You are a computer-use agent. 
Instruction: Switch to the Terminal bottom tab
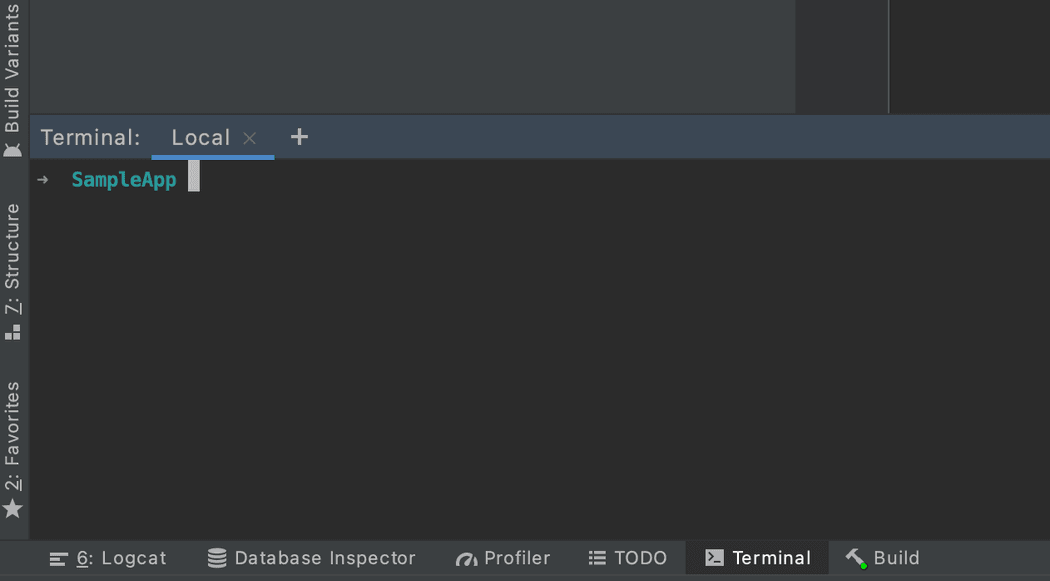coord(757,558)
